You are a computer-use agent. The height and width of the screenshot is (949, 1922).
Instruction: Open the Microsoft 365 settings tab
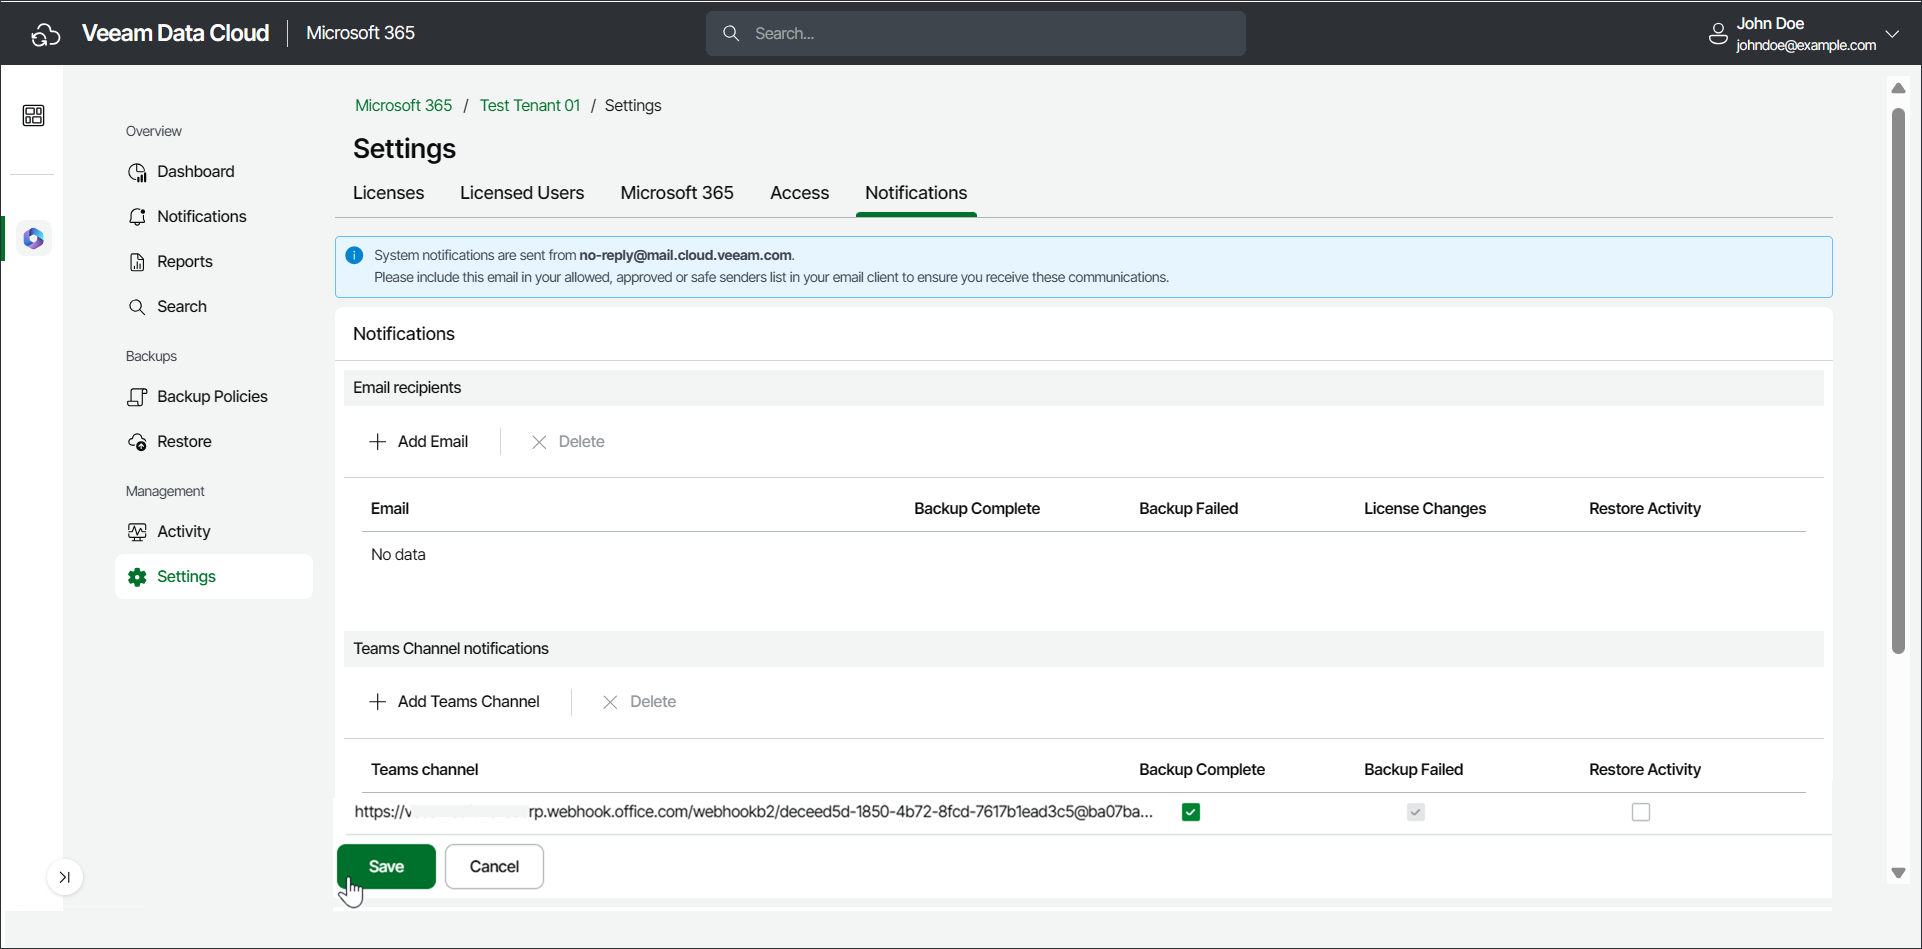(x=677, y=193)
